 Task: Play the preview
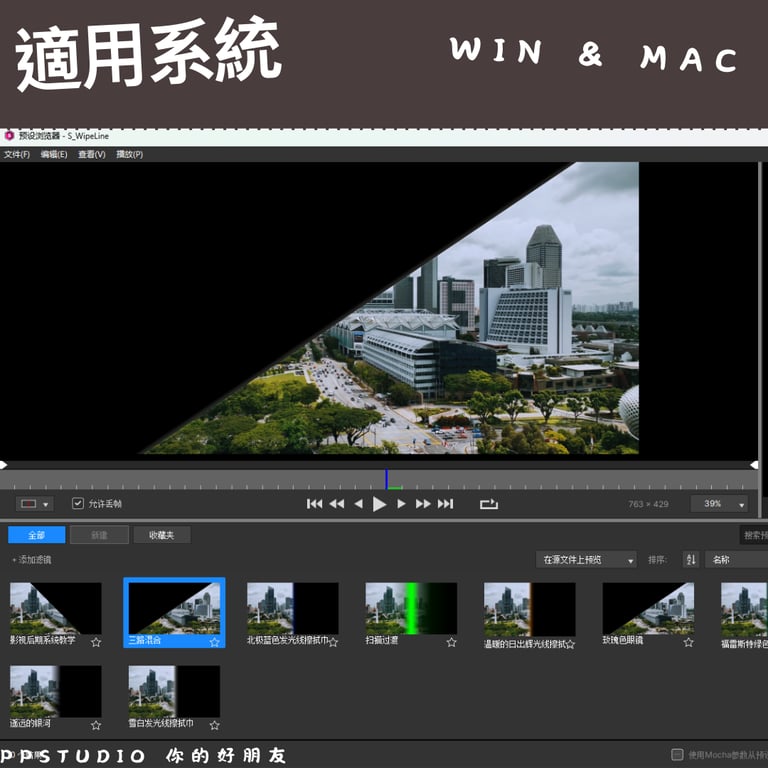tap(379, 504)
